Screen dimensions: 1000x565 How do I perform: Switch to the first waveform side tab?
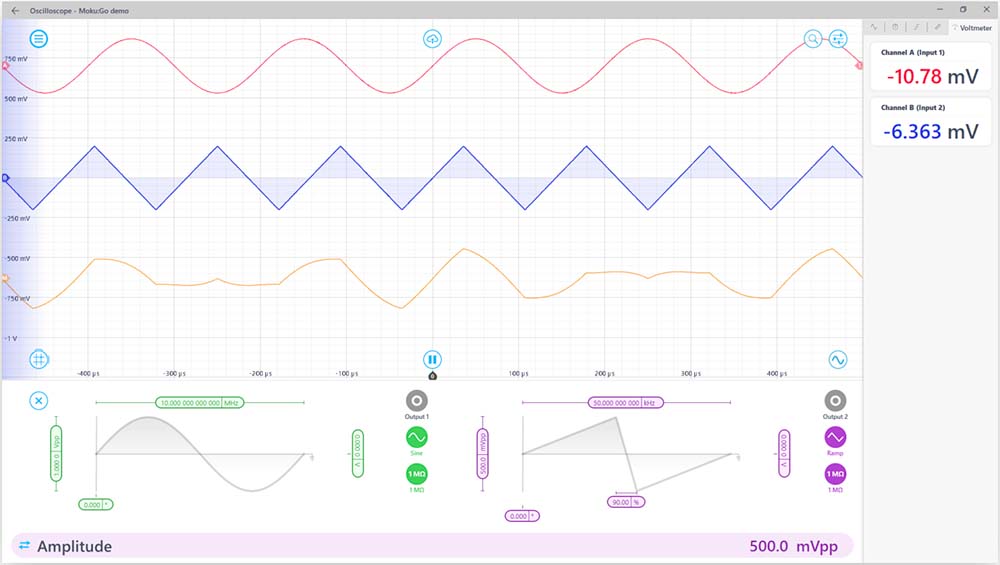[874, 27]
